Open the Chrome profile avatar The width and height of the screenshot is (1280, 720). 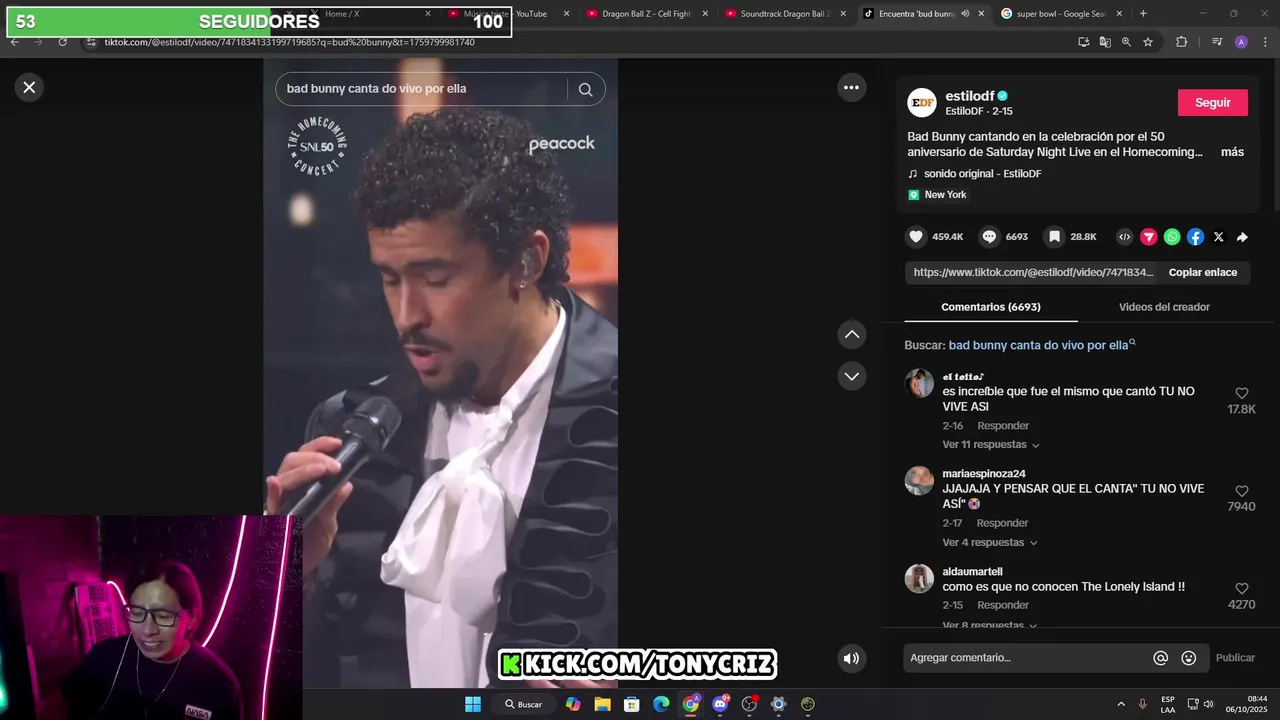[1241, 42]
